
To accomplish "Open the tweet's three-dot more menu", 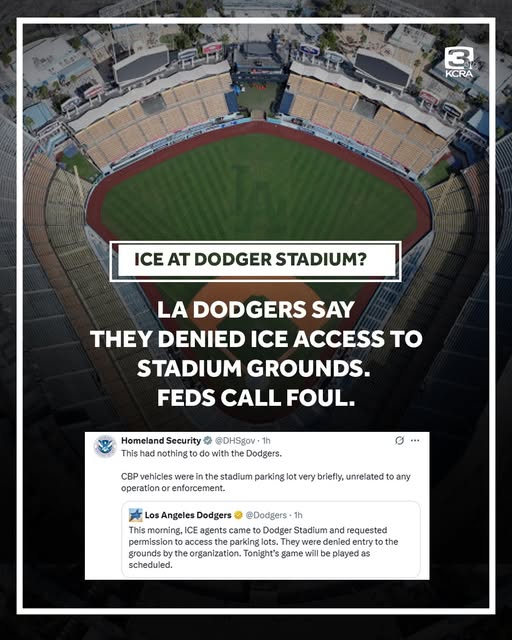I will tap(415, 440).
